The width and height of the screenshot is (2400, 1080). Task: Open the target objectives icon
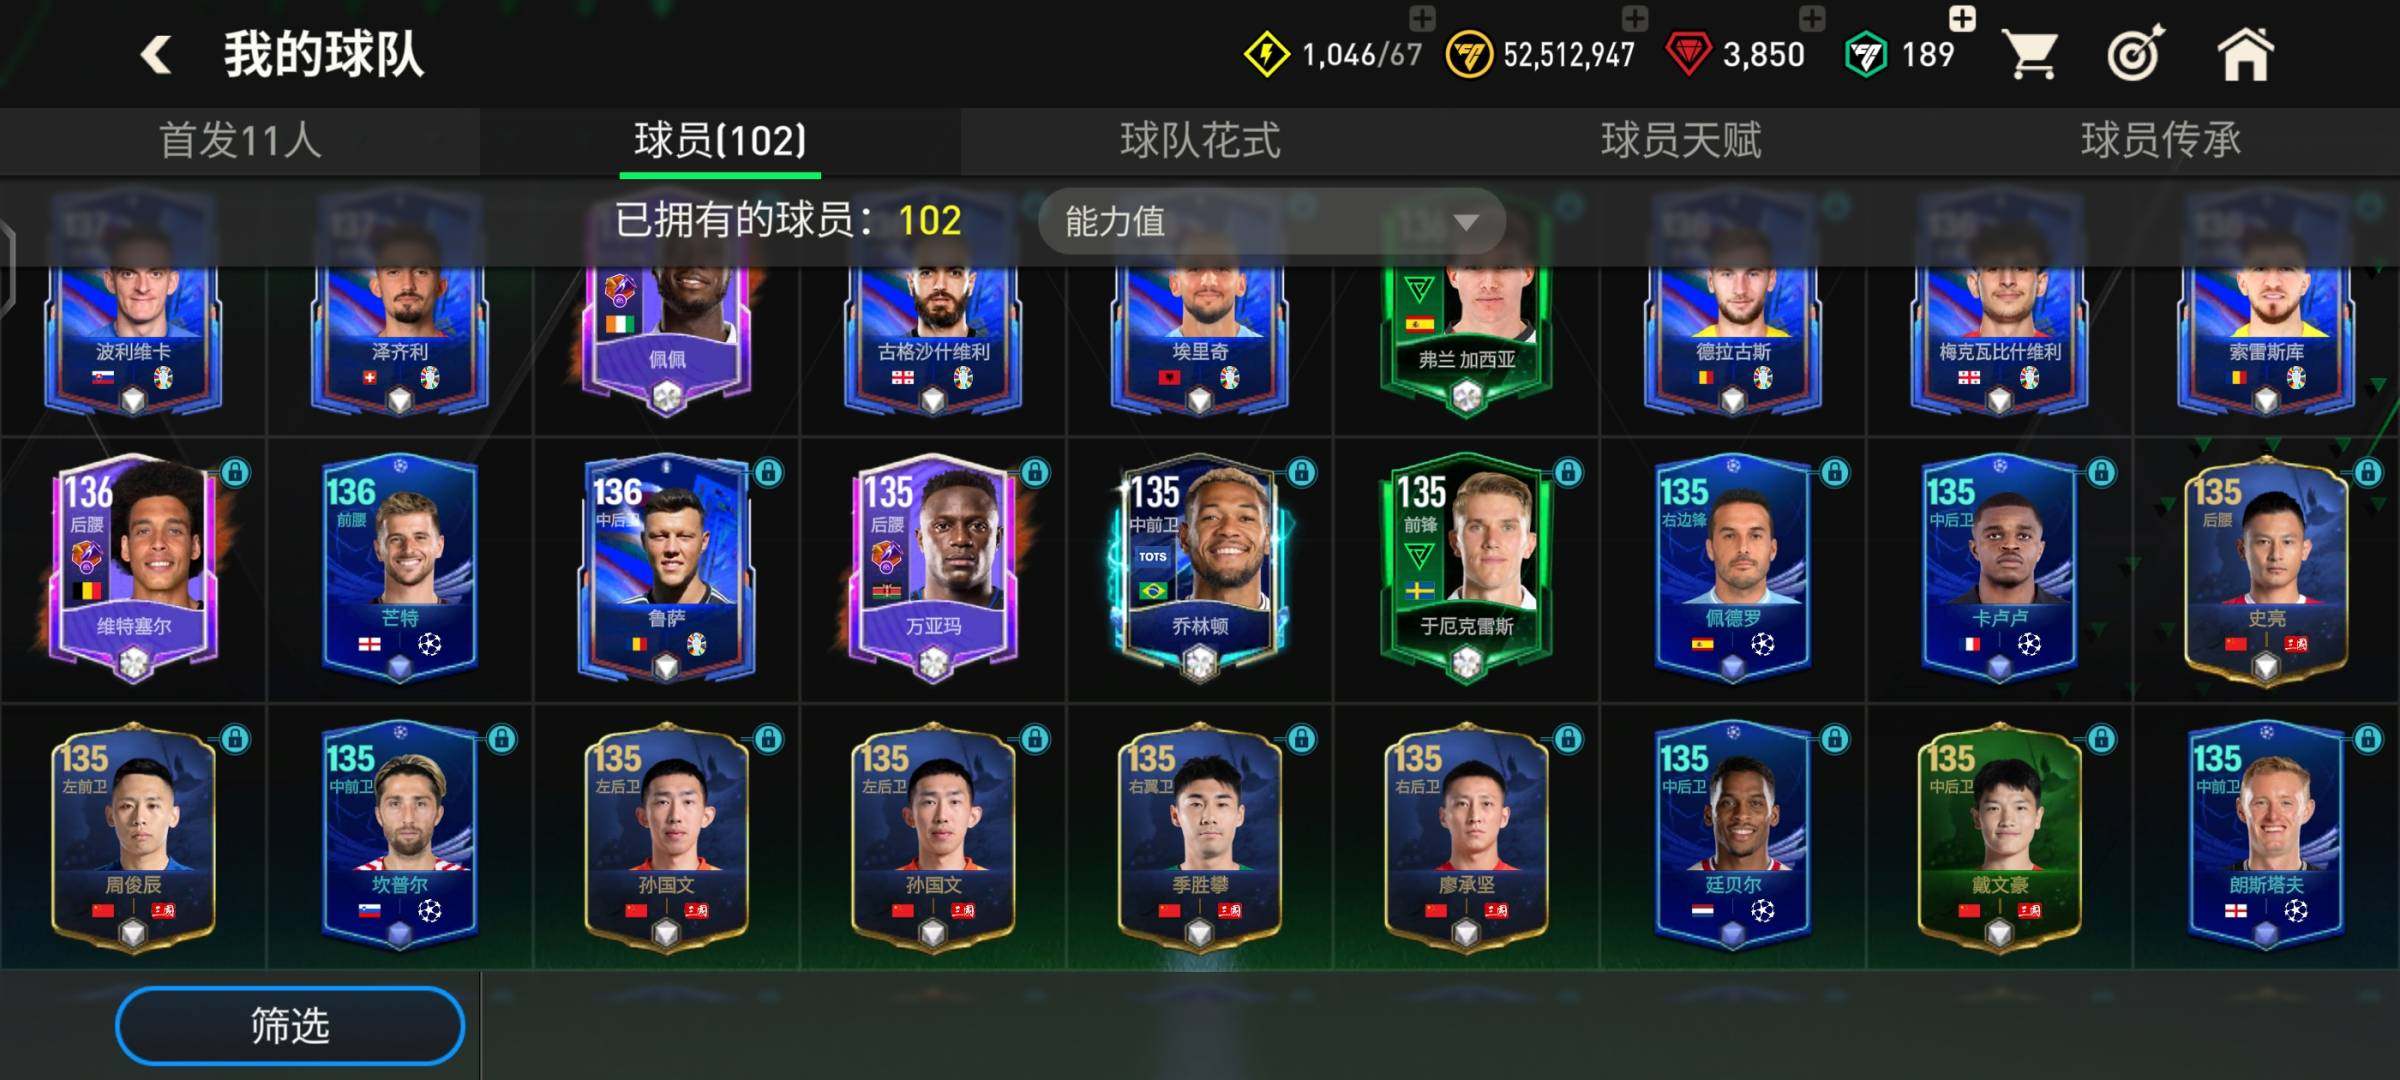click(2136, 53)
